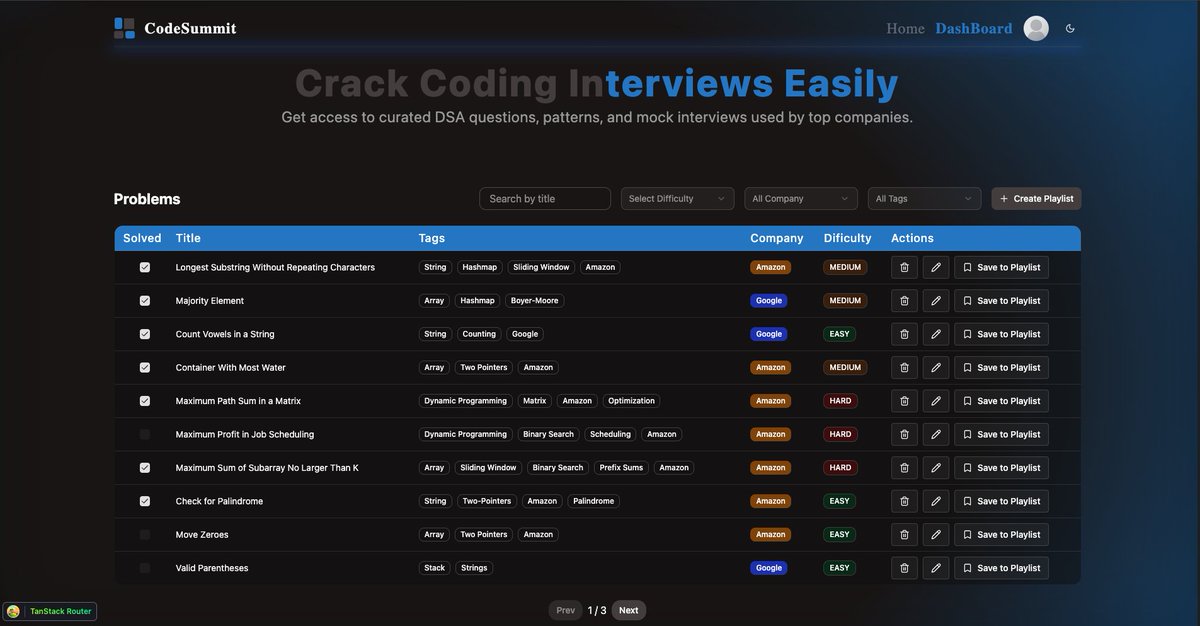
Task: Mark Maximum Profit in Job Scheduling as solved
Action: click(145, 434)
